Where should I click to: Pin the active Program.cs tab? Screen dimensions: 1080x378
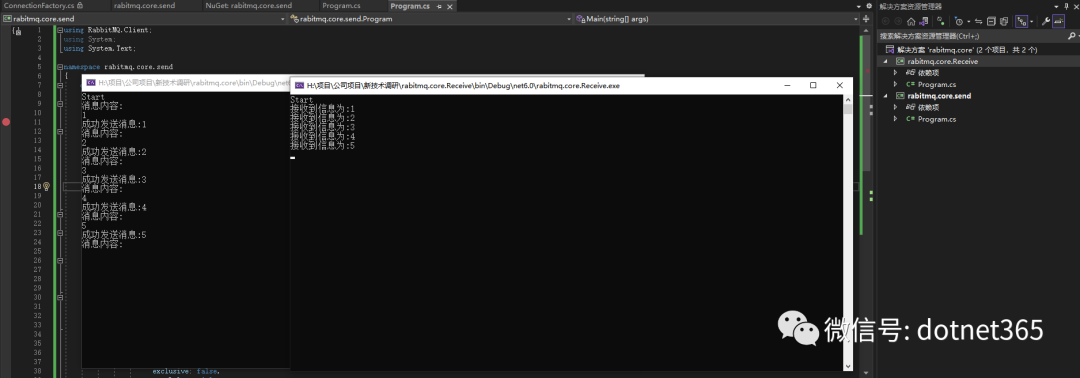[439, 6]
